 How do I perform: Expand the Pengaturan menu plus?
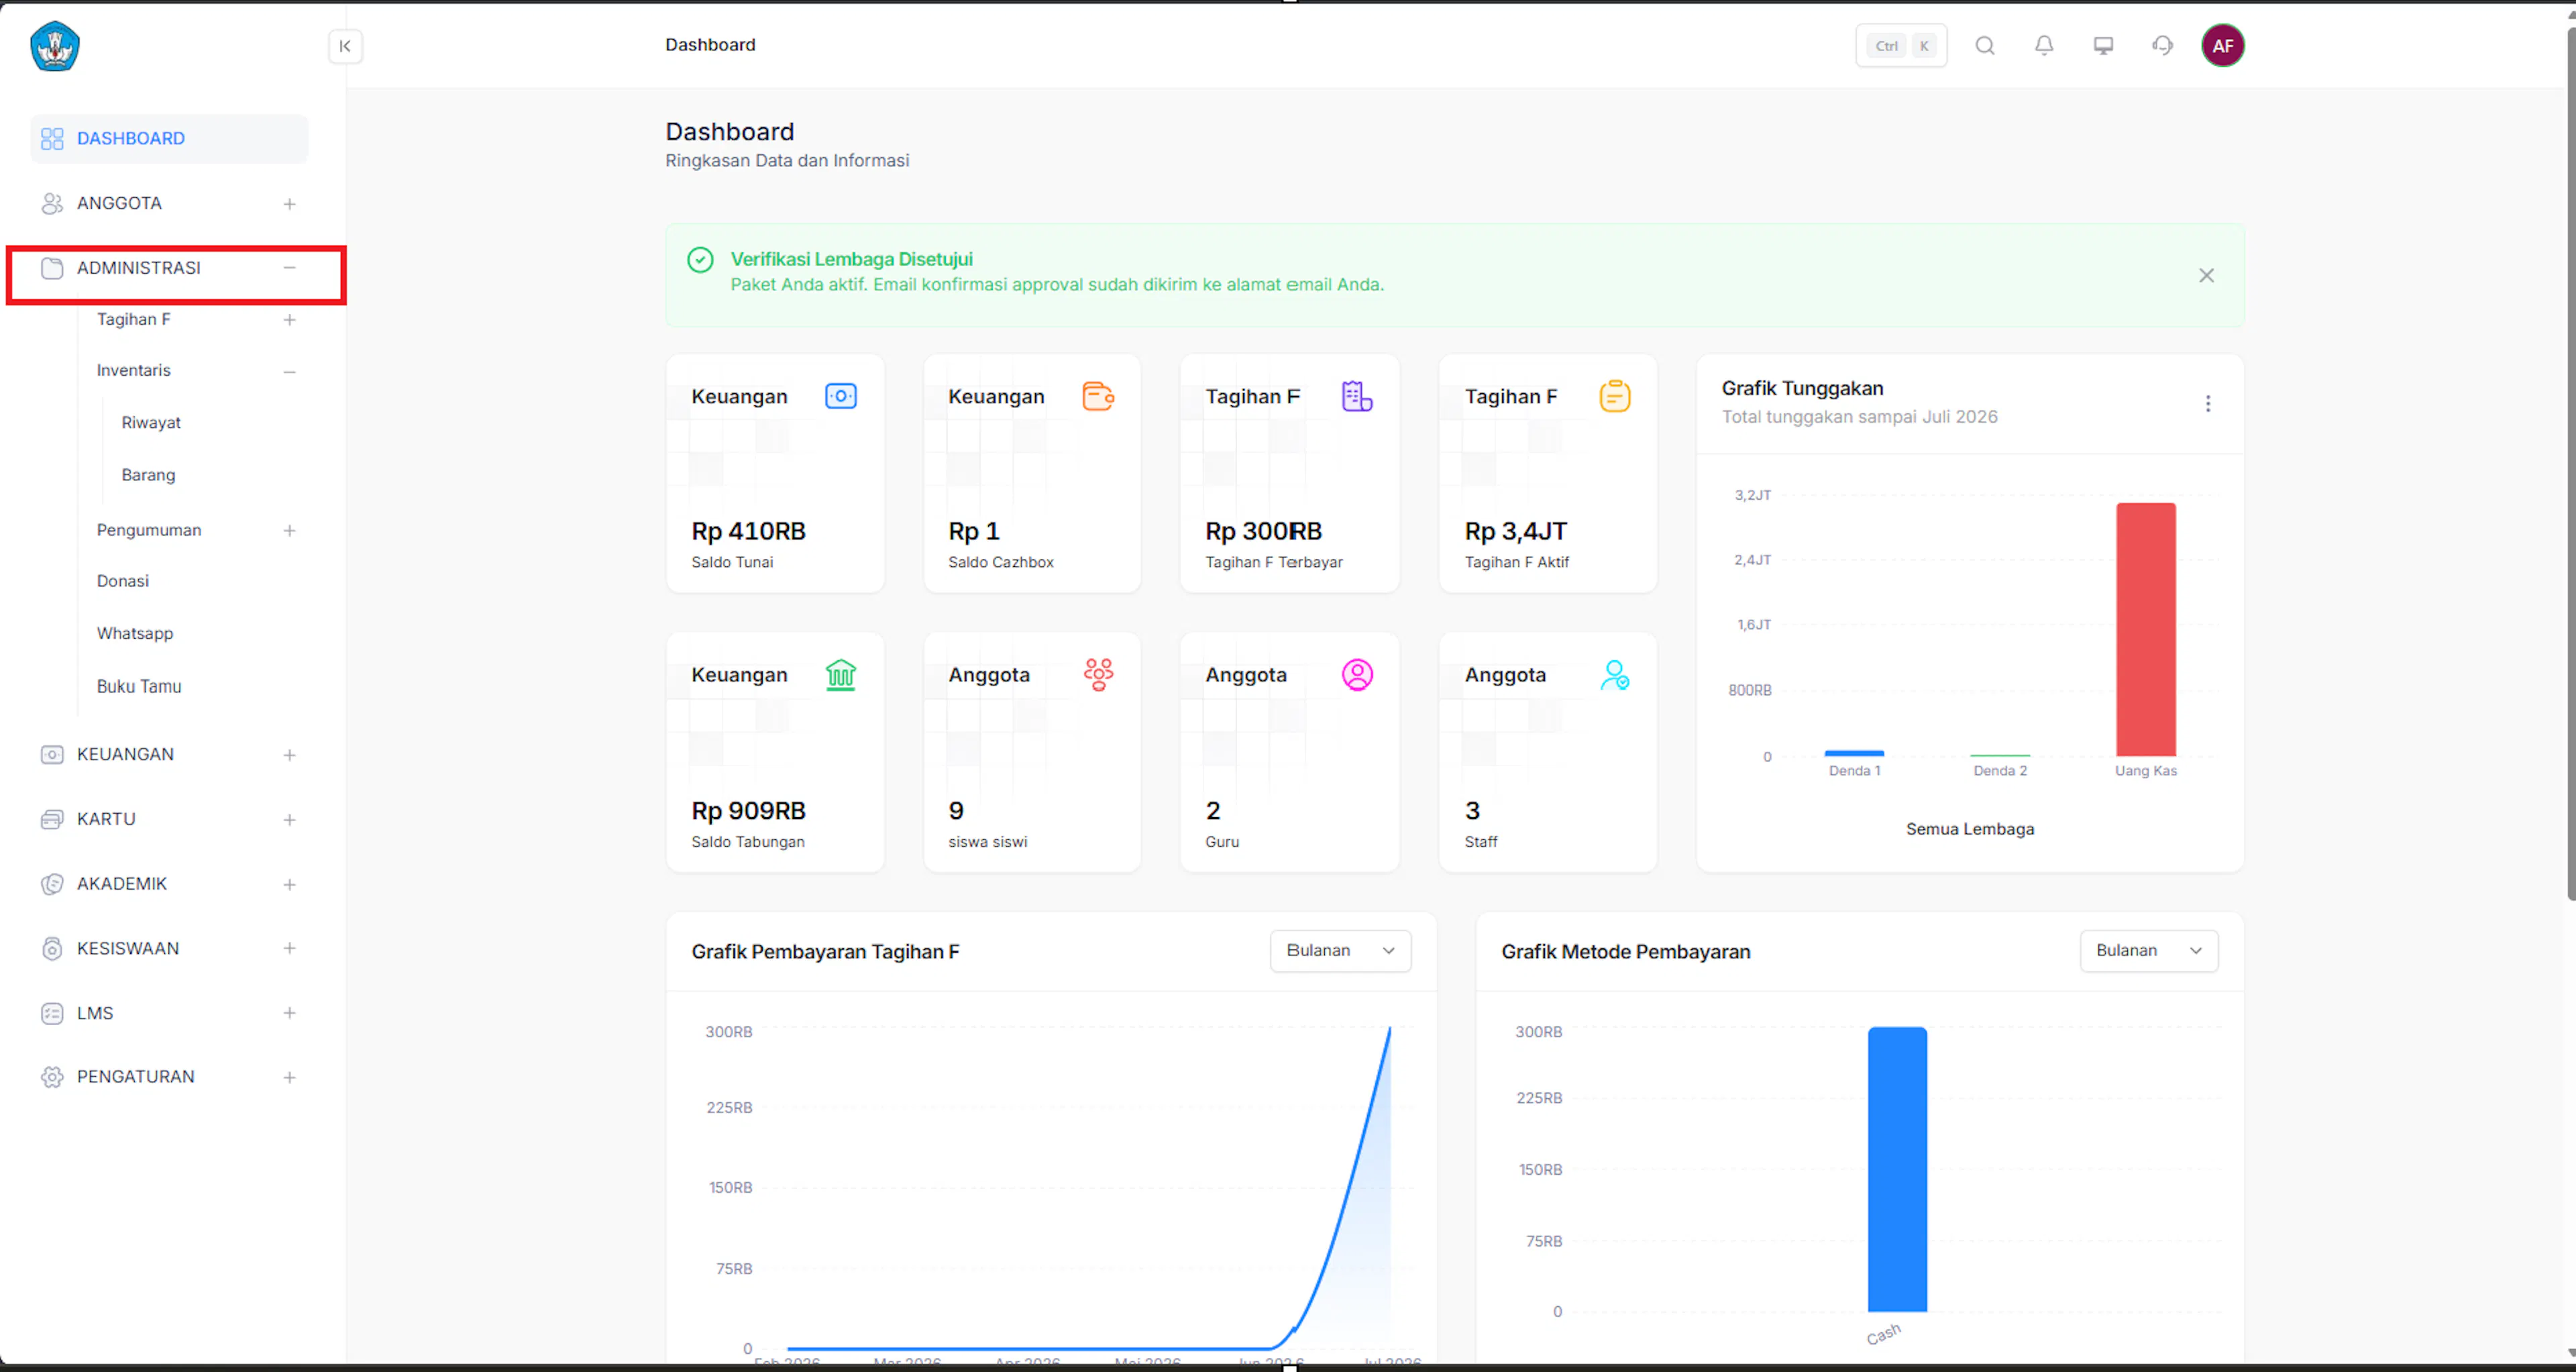tap(289, 1078)
